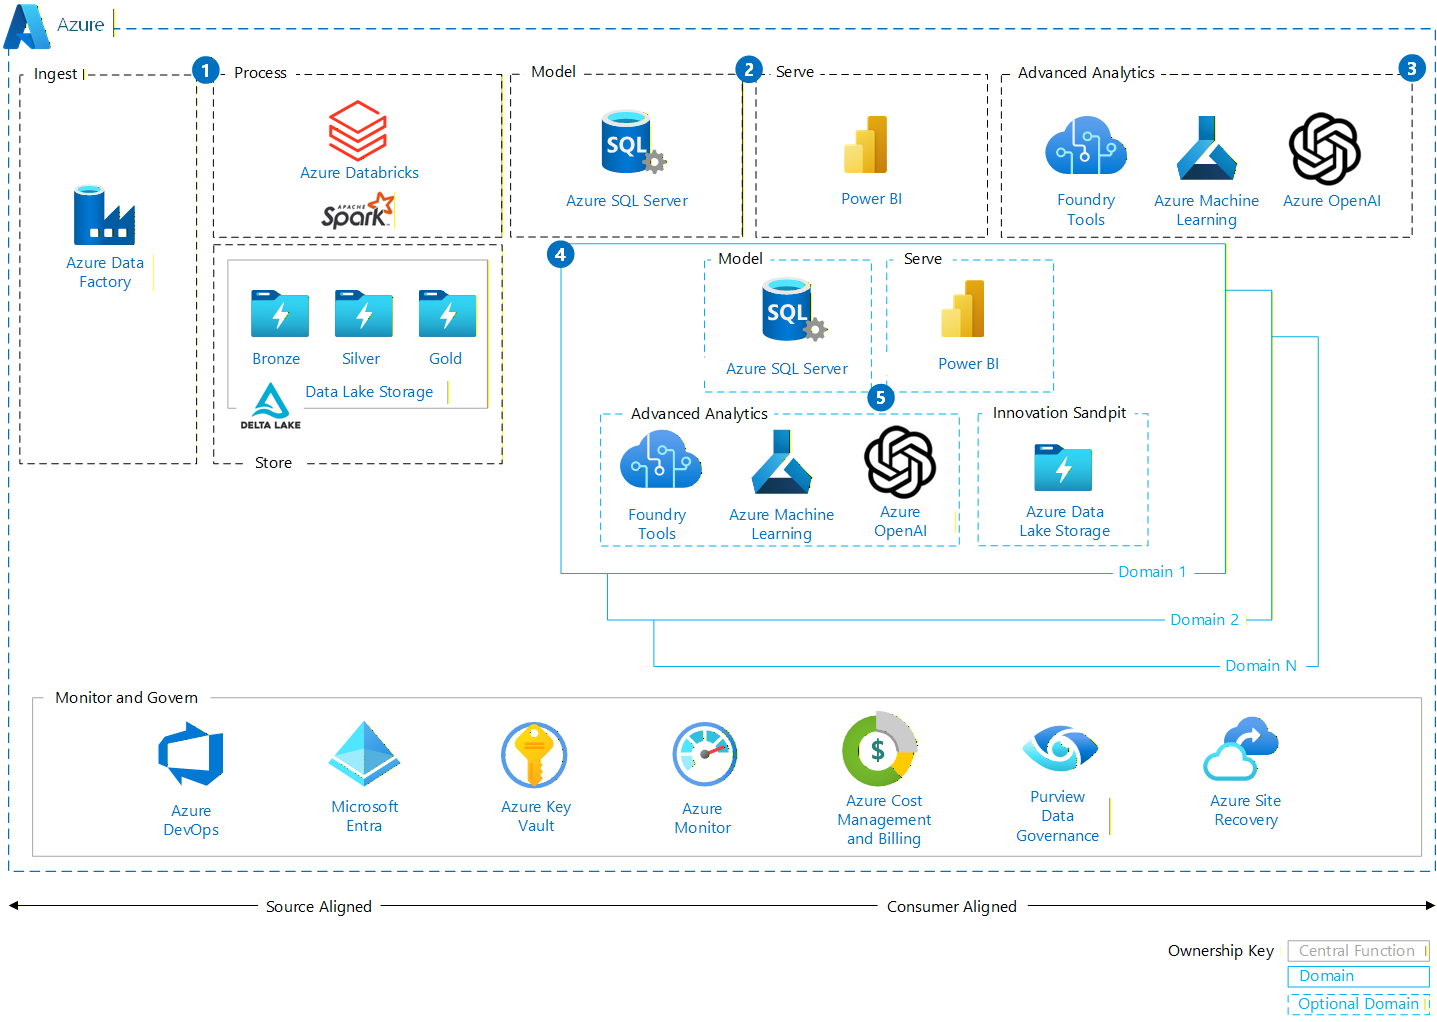
Task: Click Azure Data Lake Storage icon in Innovation Sandpit
Action: tap(1063, 467)
